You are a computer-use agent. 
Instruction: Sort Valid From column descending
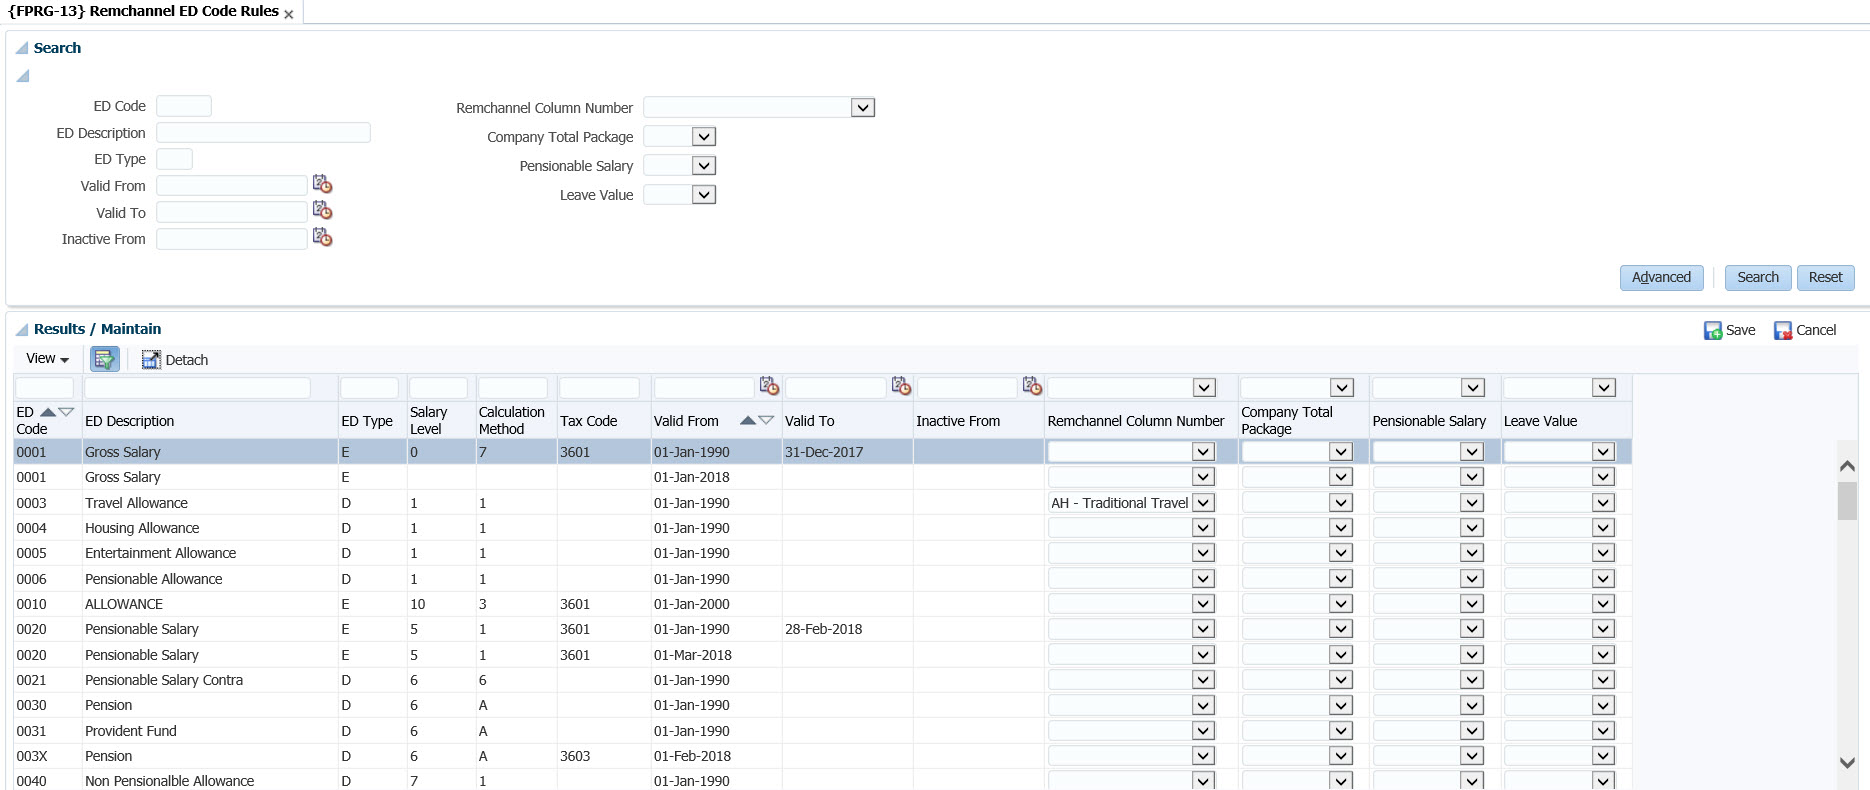tap(766, 421)
